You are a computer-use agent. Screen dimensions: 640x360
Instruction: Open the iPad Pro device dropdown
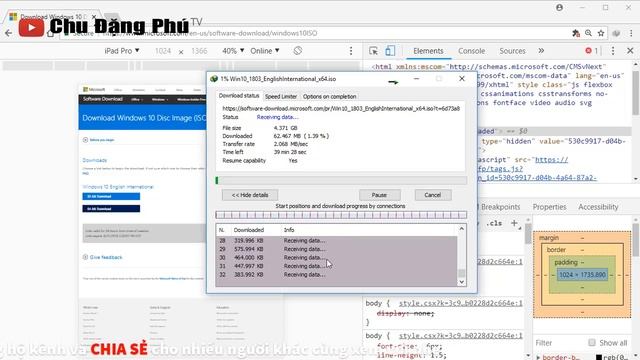tap(122, 51)
